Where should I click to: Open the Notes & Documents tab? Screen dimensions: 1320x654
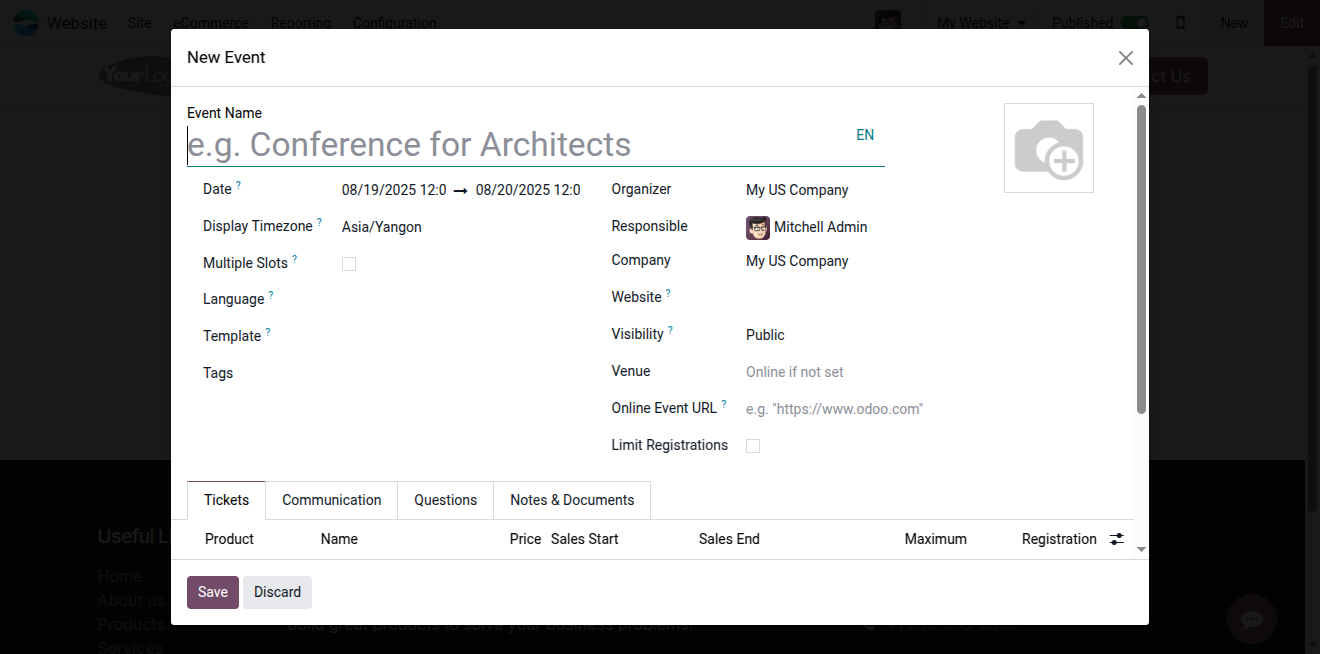(572, 500)
